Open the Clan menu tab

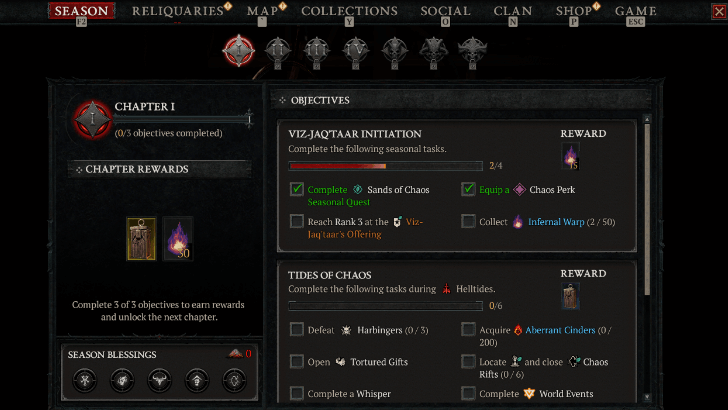[x=513, y=12]
